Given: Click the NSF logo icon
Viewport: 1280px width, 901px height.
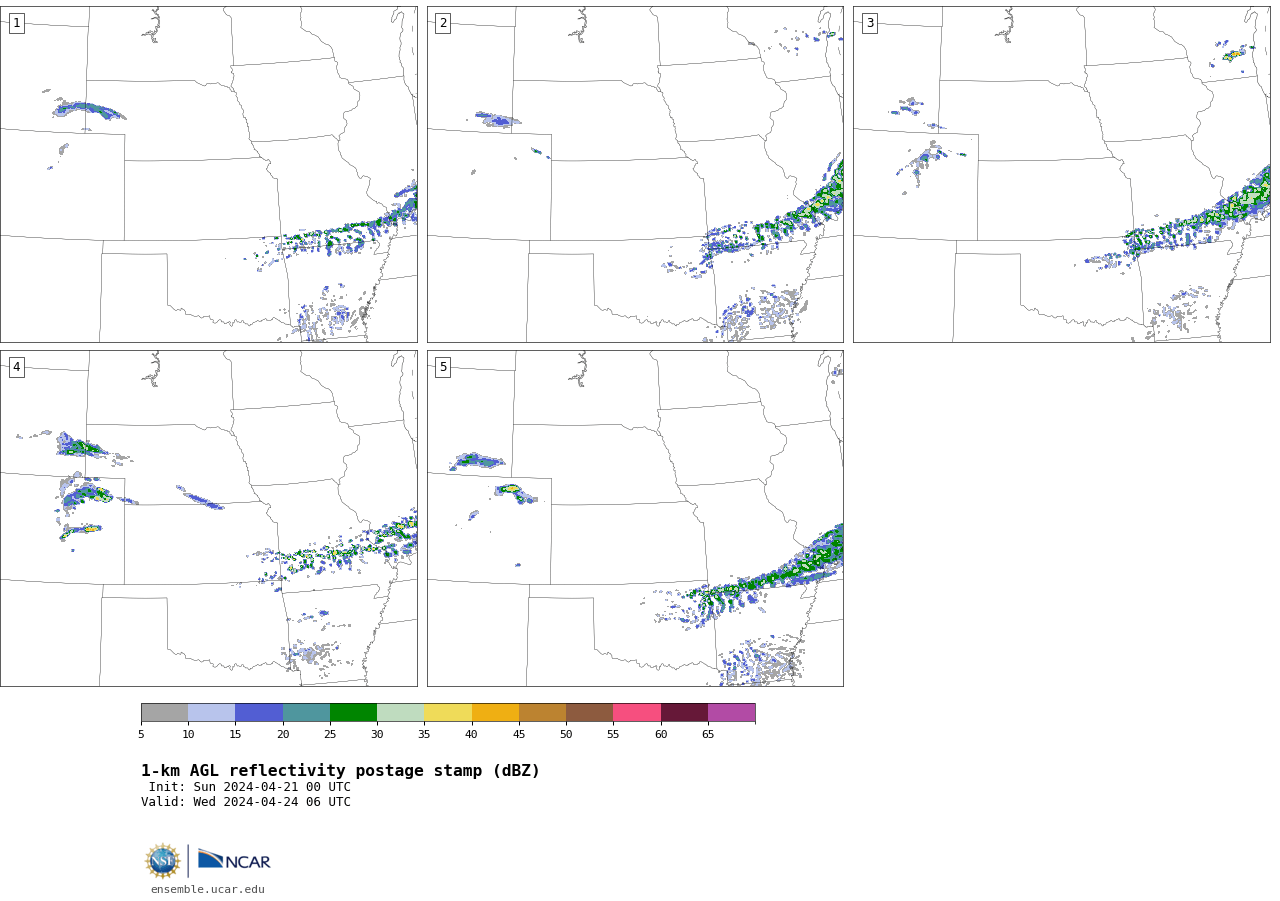Looking at the screenshot, I should (x=163, y=861).
